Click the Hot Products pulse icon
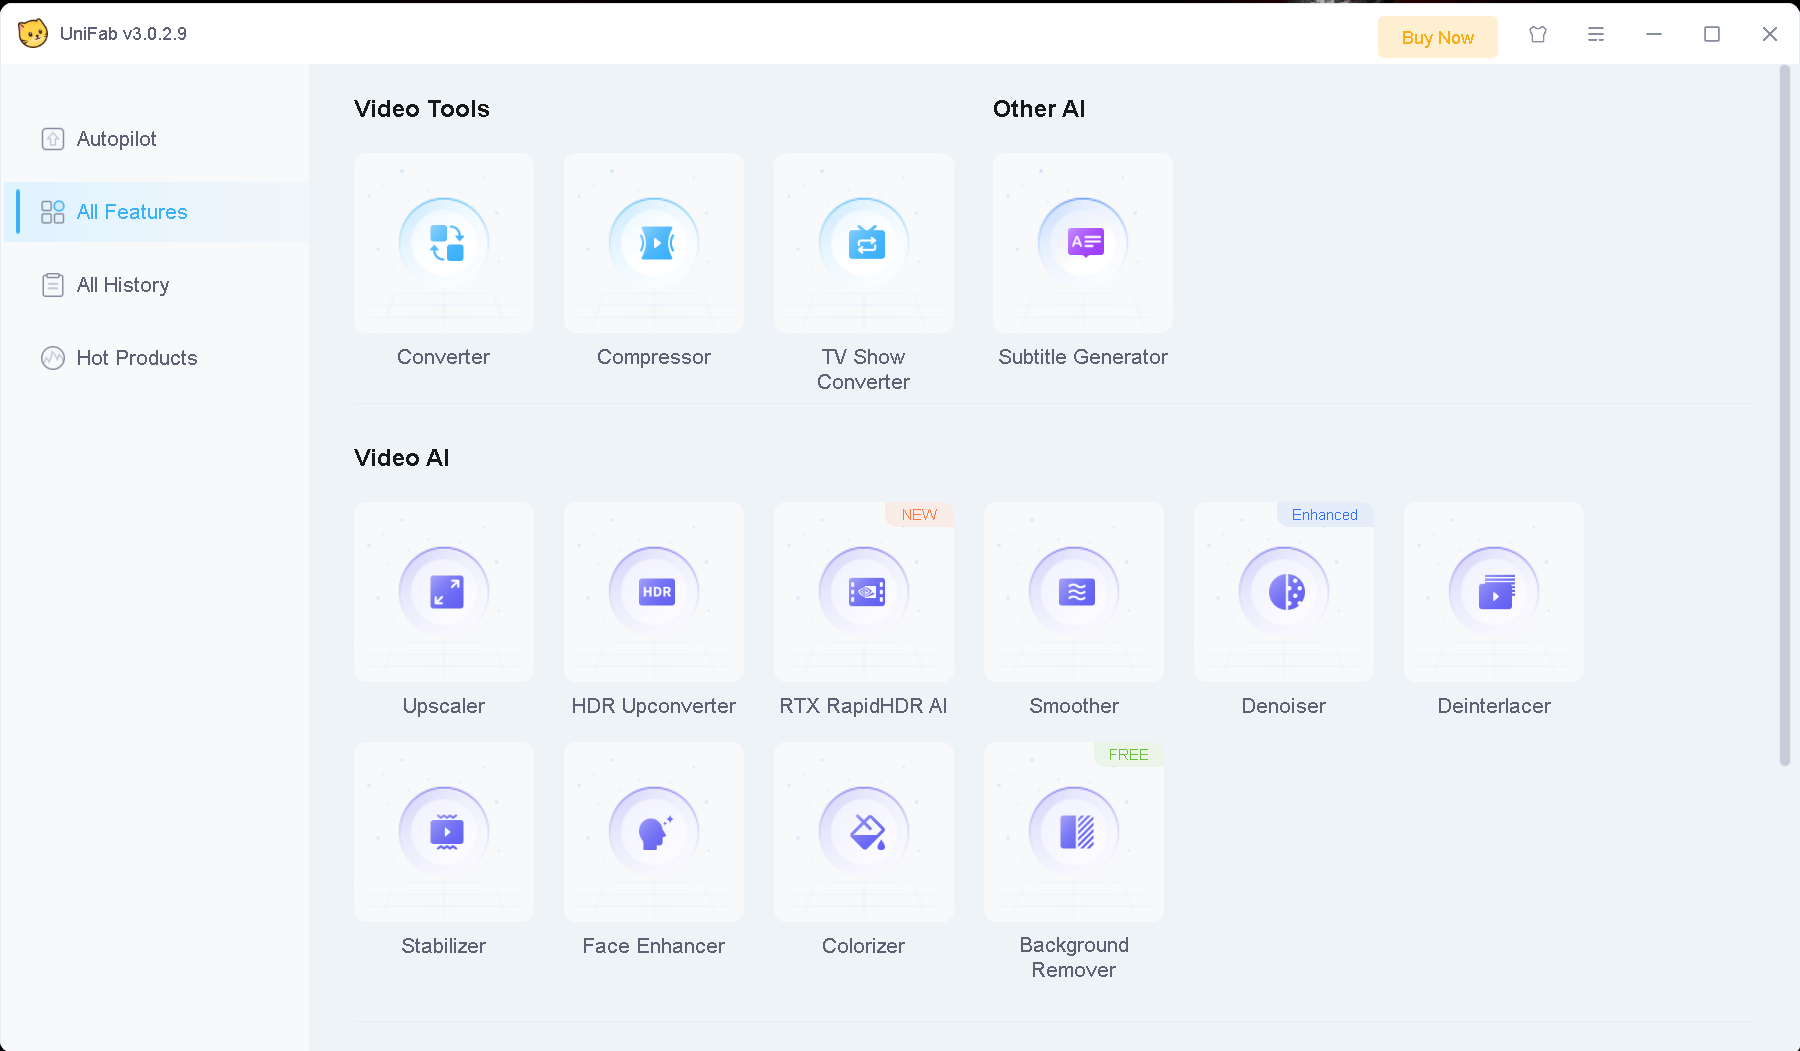Screen dimensions: 1800x1051 (x=53, y=358)
